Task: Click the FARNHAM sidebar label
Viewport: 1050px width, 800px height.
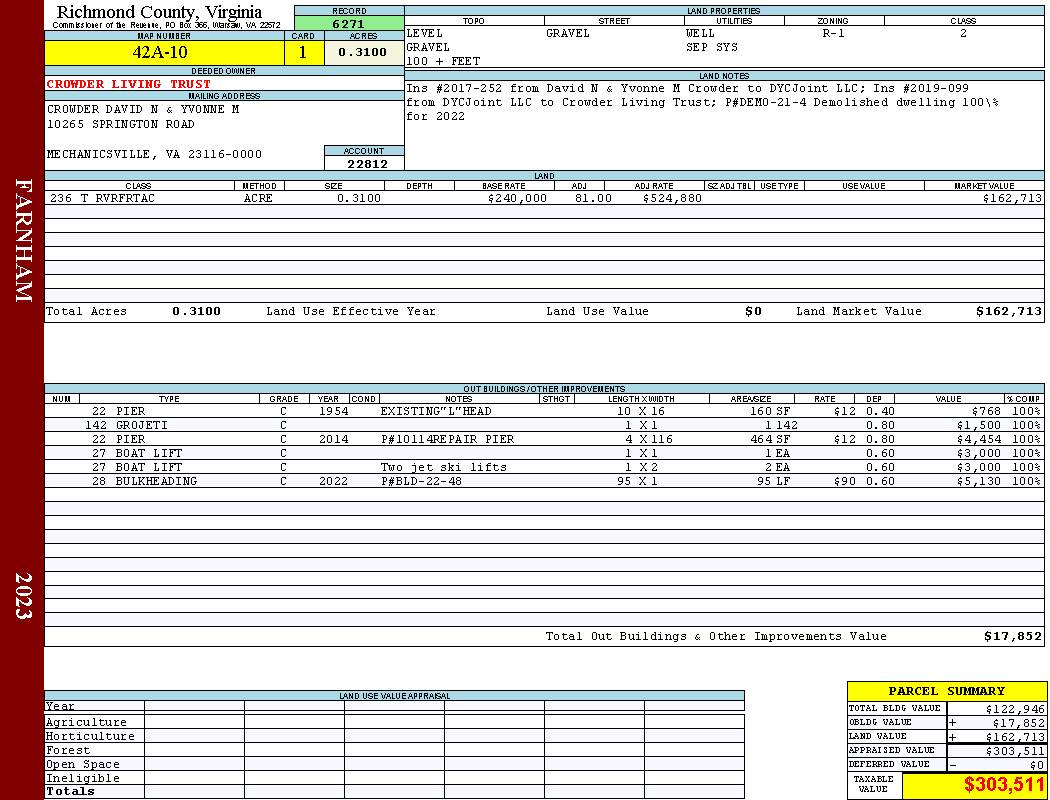Action: pos(23,240)
